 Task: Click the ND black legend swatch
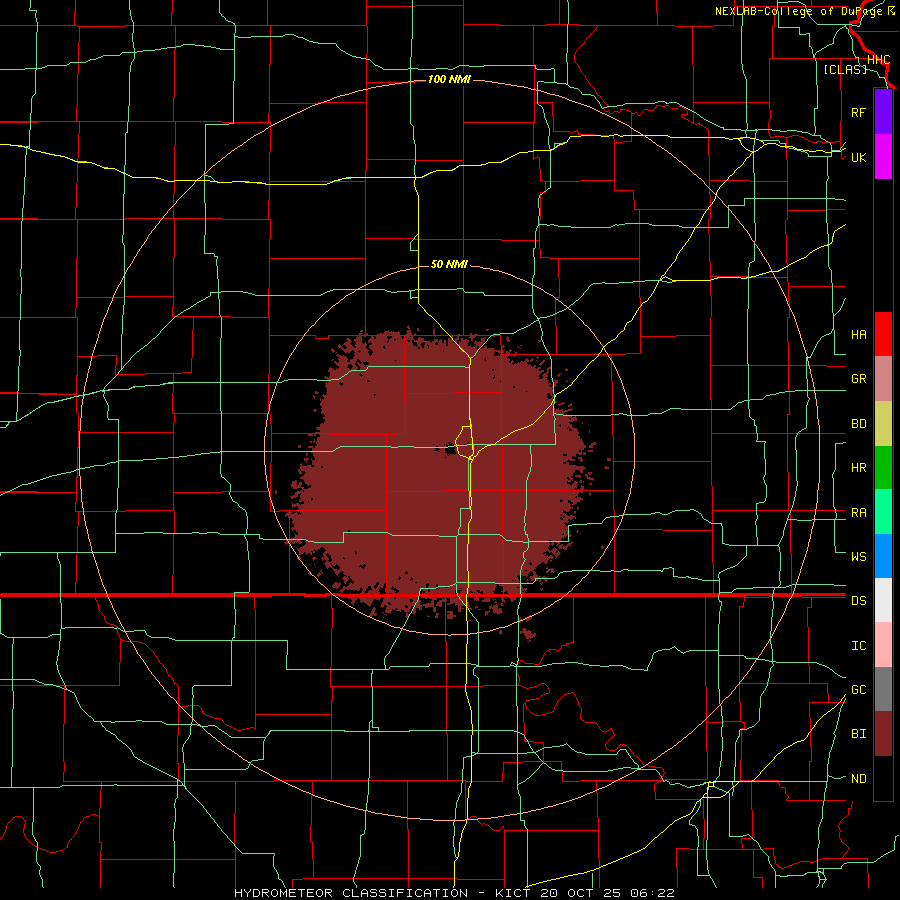pyautogui.click(x=883, y=778)
